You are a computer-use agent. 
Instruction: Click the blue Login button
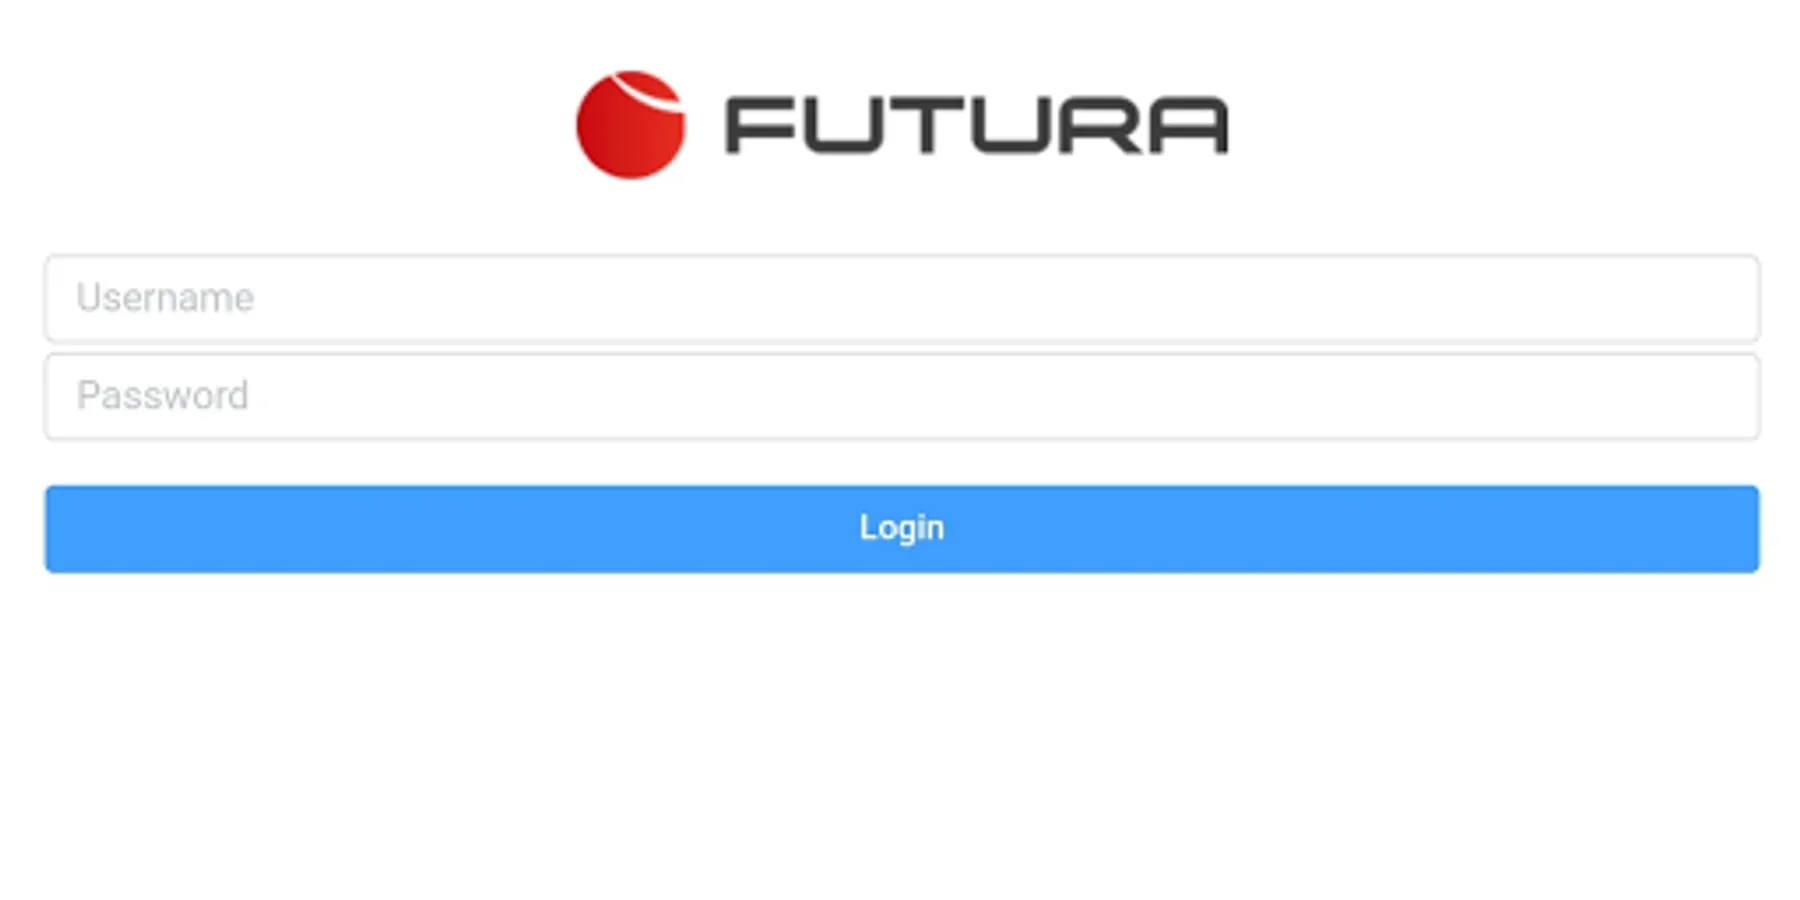click(x=902, y=529)
